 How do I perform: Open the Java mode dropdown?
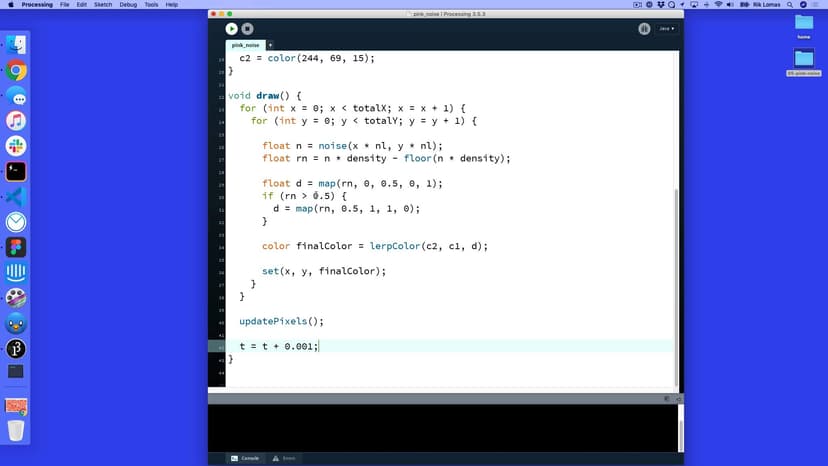(x=665, y=29)
